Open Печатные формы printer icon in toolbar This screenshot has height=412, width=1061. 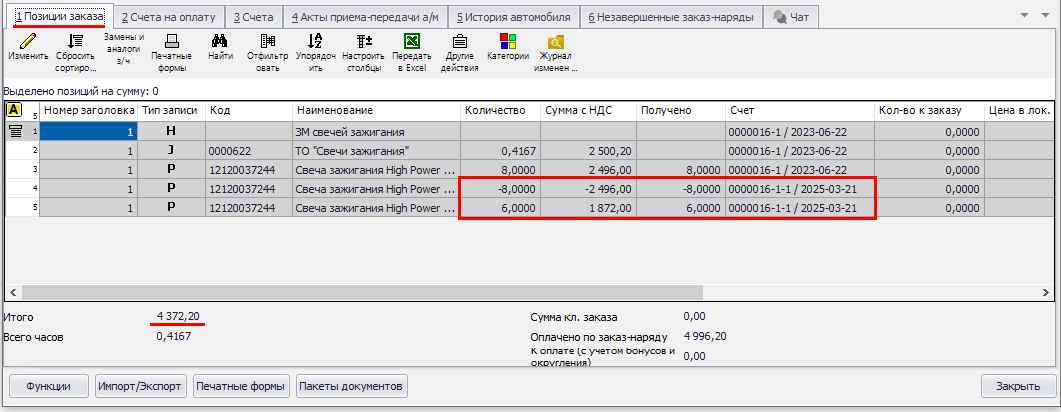click(171, 42)
